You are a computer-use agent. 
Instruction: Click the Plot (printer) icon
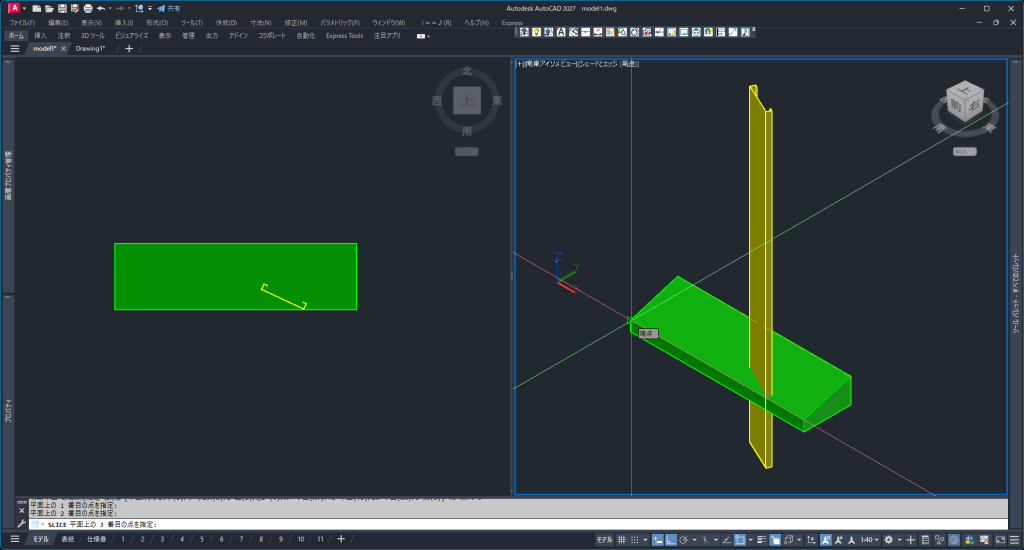point(88,8)
